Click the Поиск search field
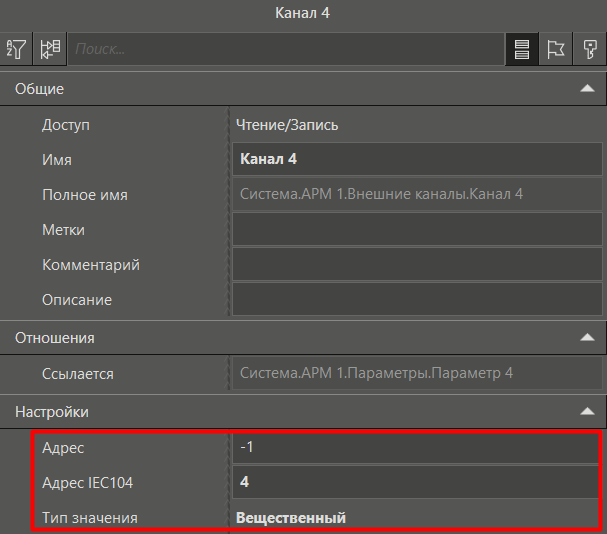Image resolution: width=607 pixels, height=534 pixels. point(285,50)
